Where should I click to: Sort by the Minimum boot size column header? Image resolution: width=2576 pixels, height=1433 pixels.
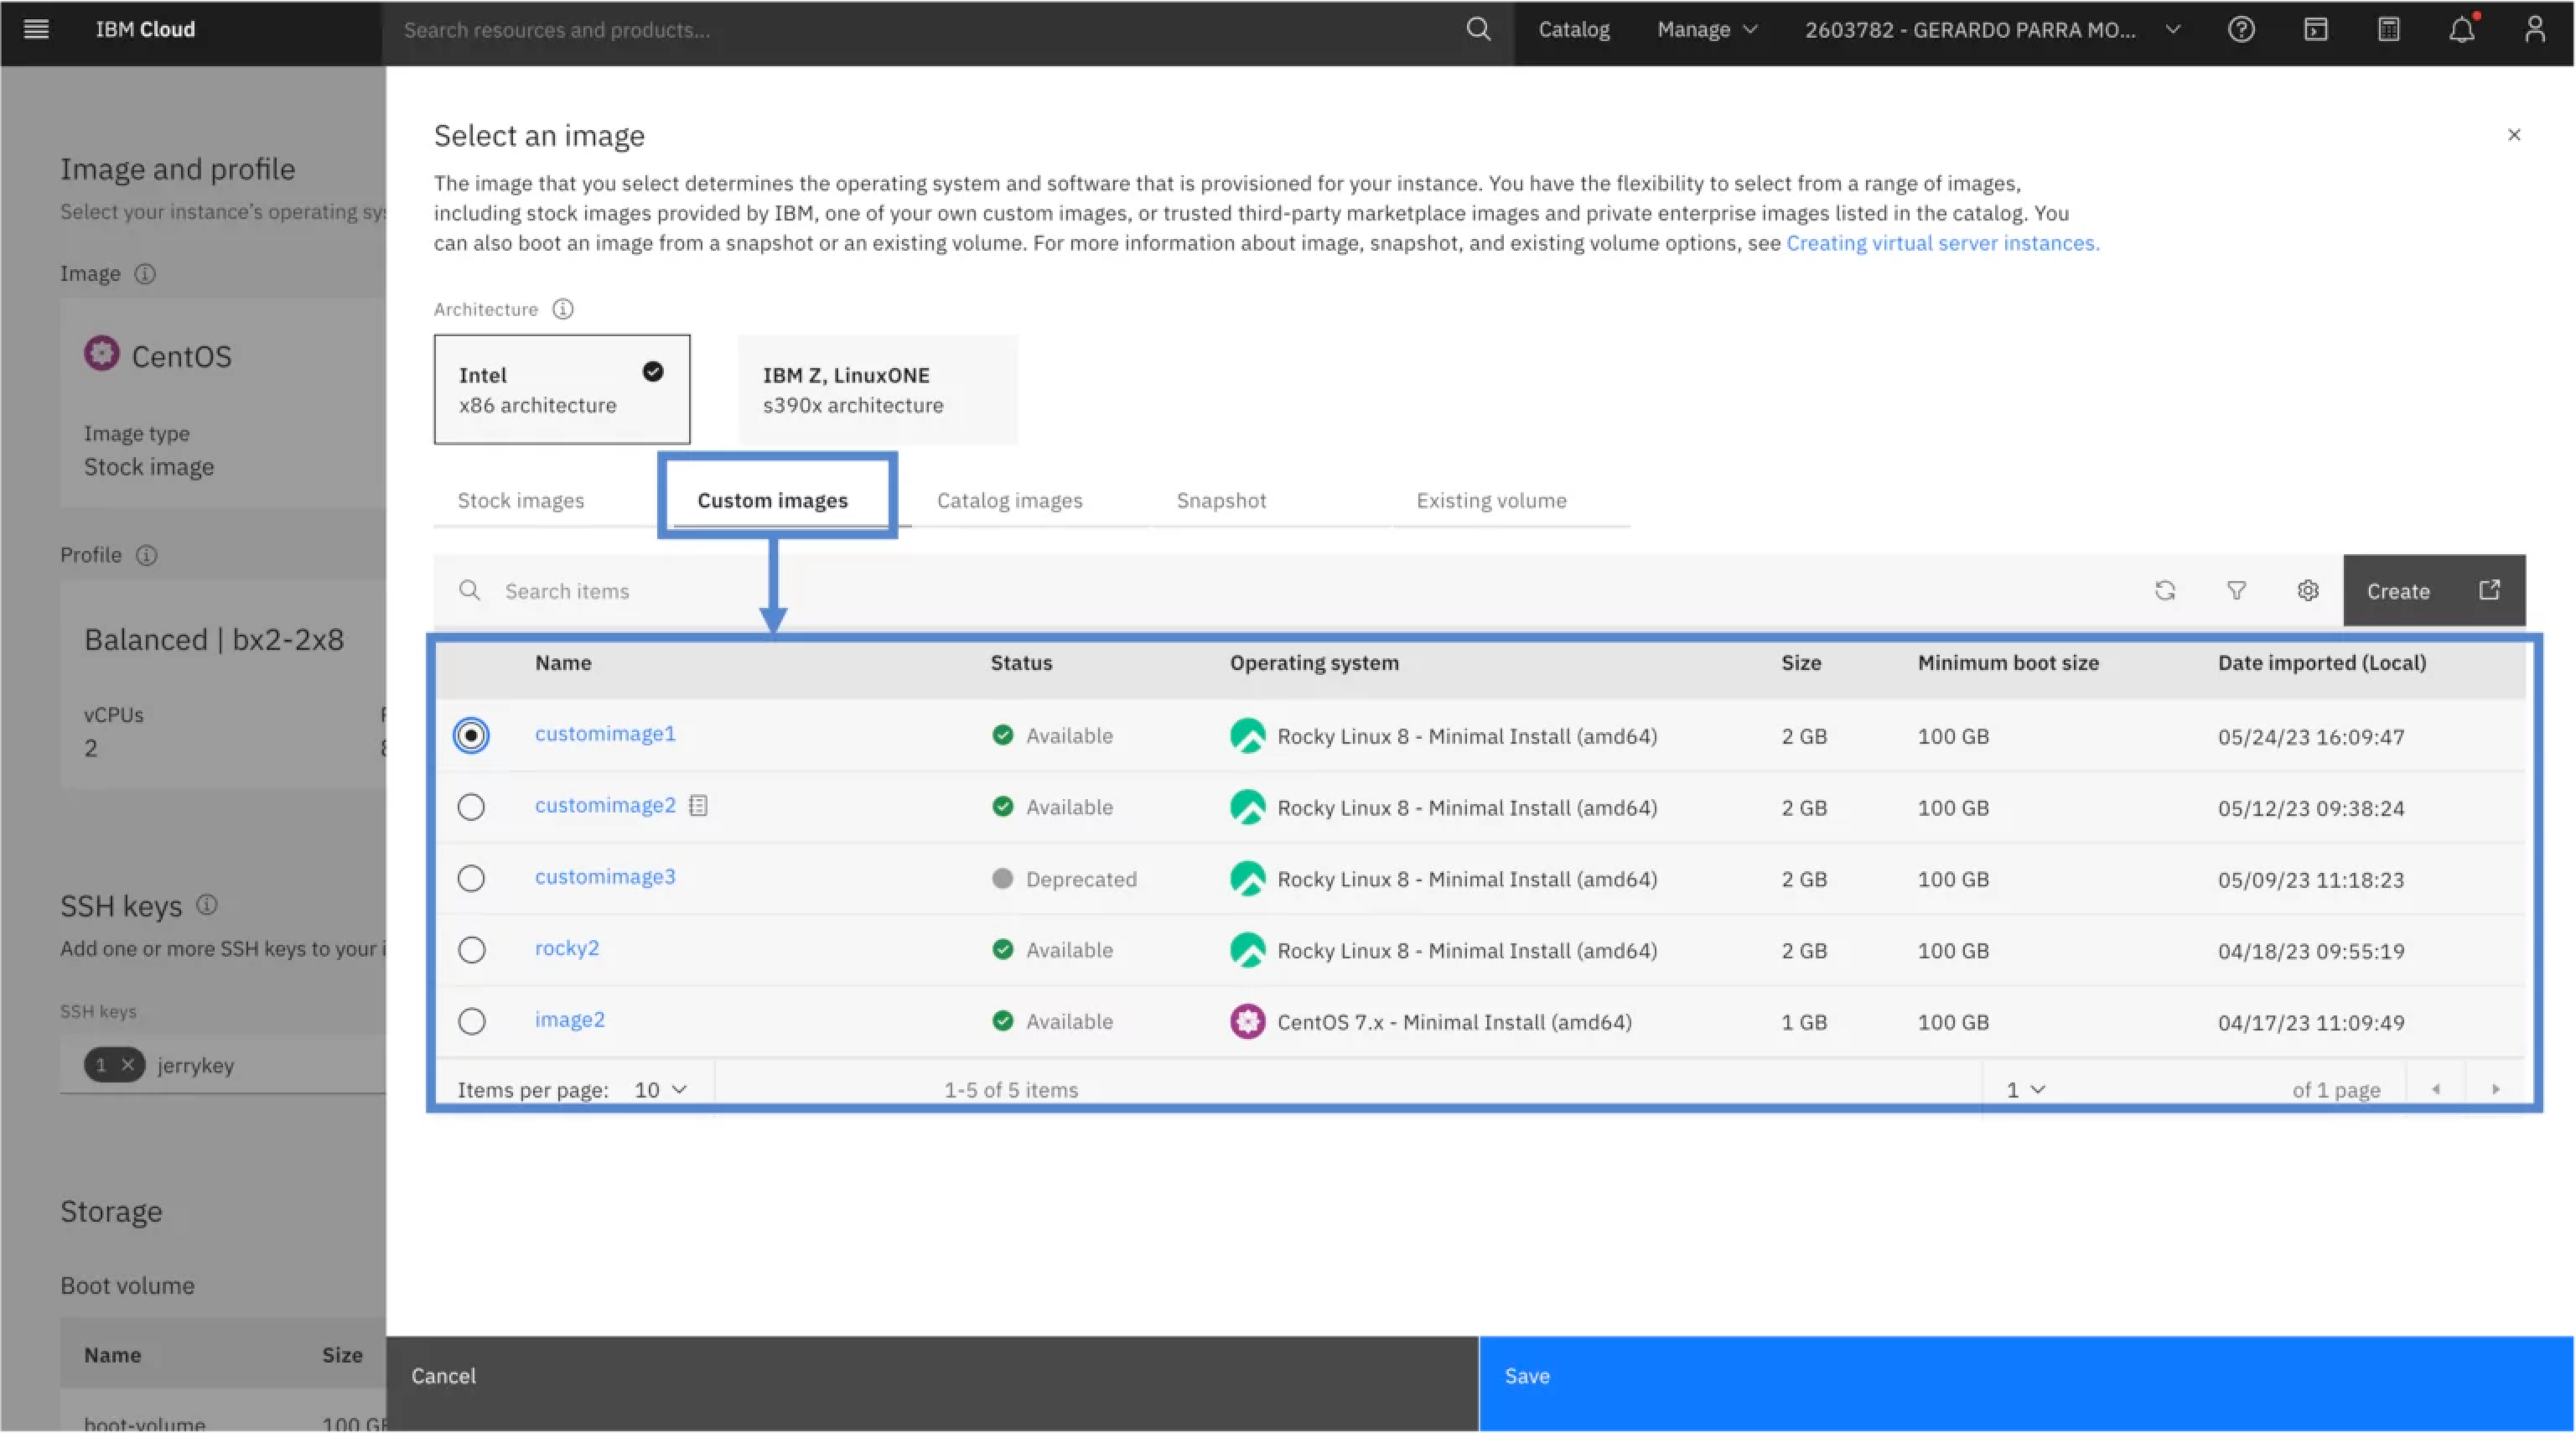click(2008, 662)
